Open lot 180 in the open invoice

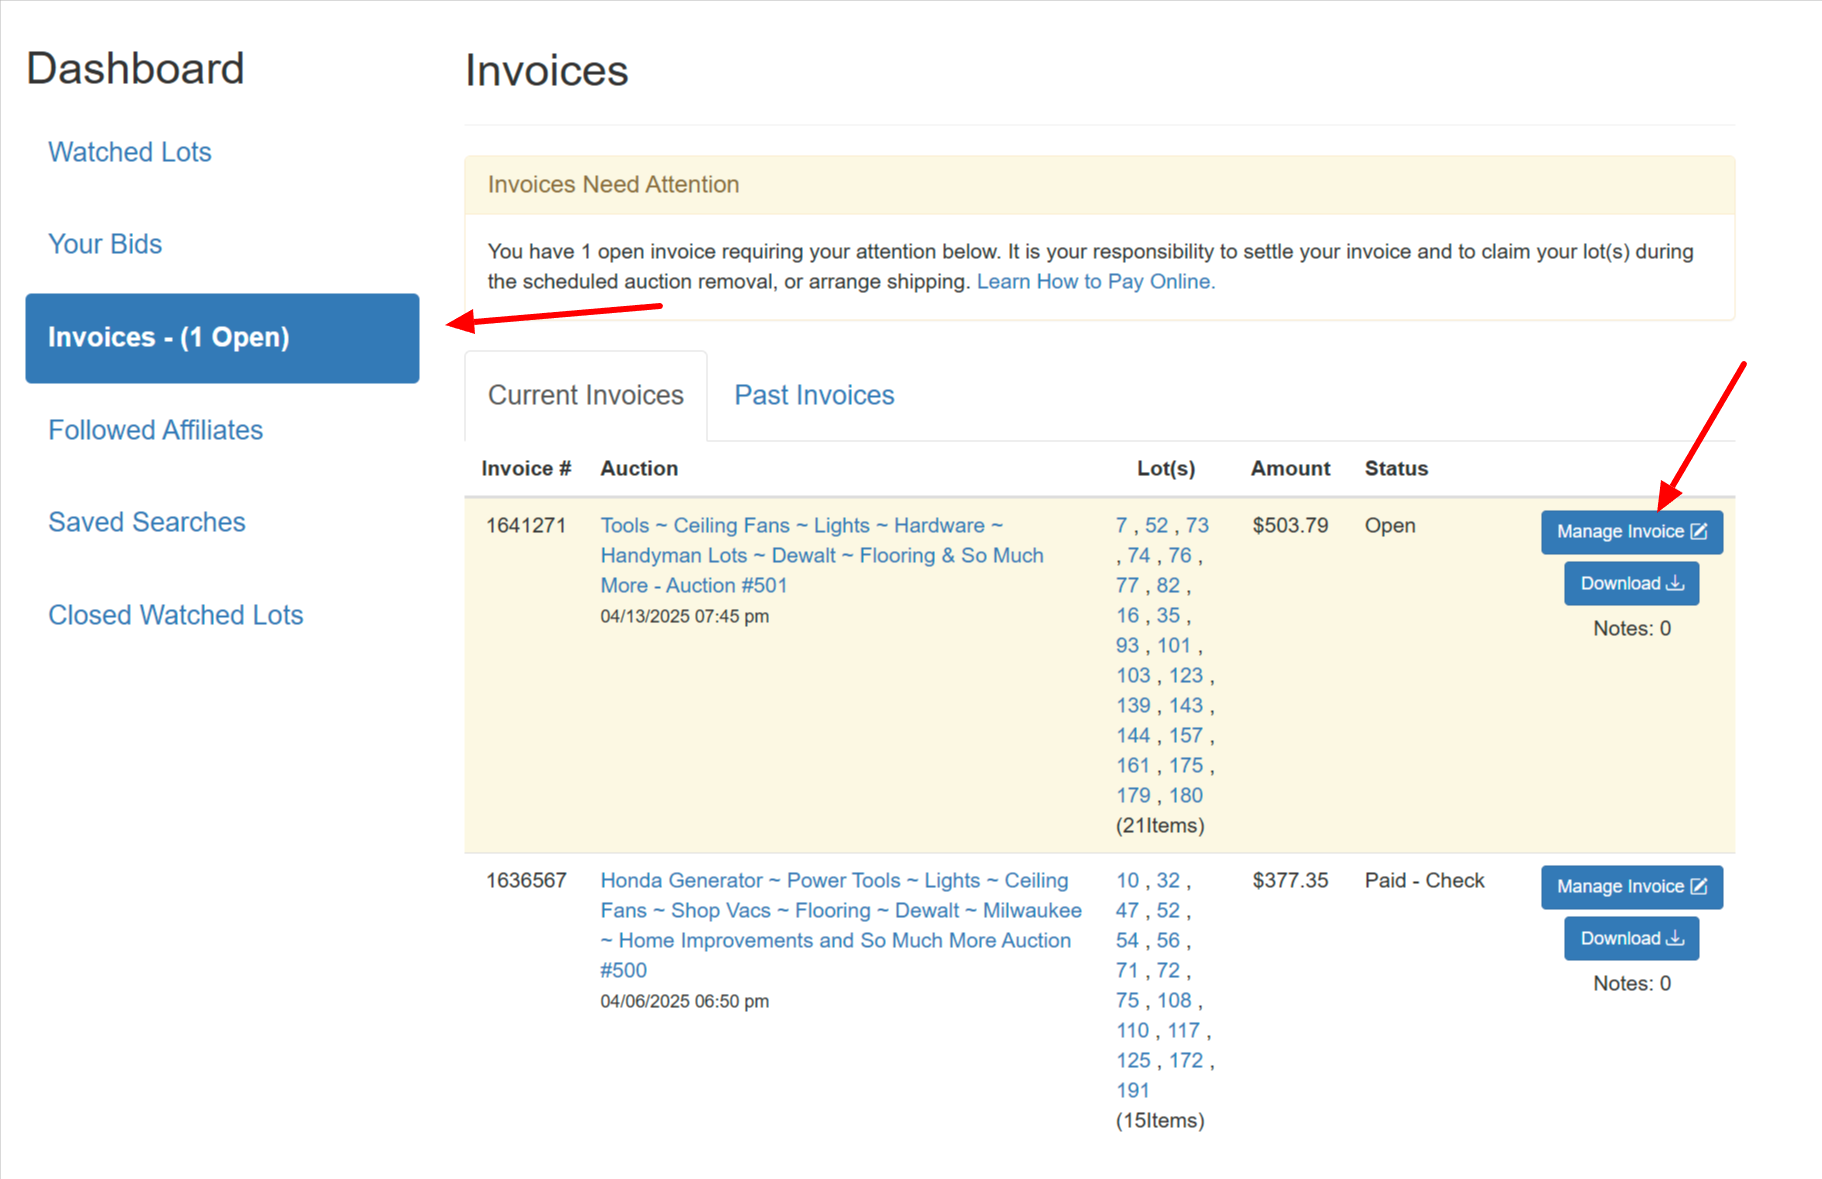1186,796
